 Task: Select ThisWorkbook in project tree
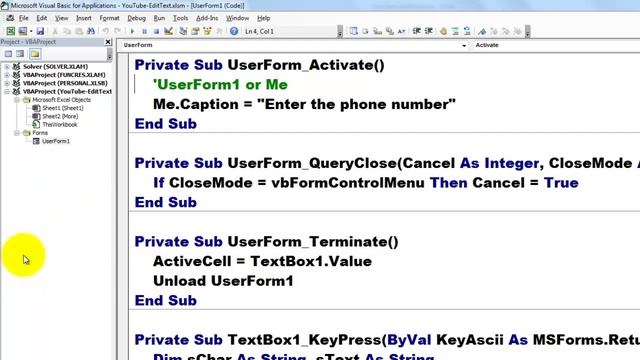[x=60, y=124]
